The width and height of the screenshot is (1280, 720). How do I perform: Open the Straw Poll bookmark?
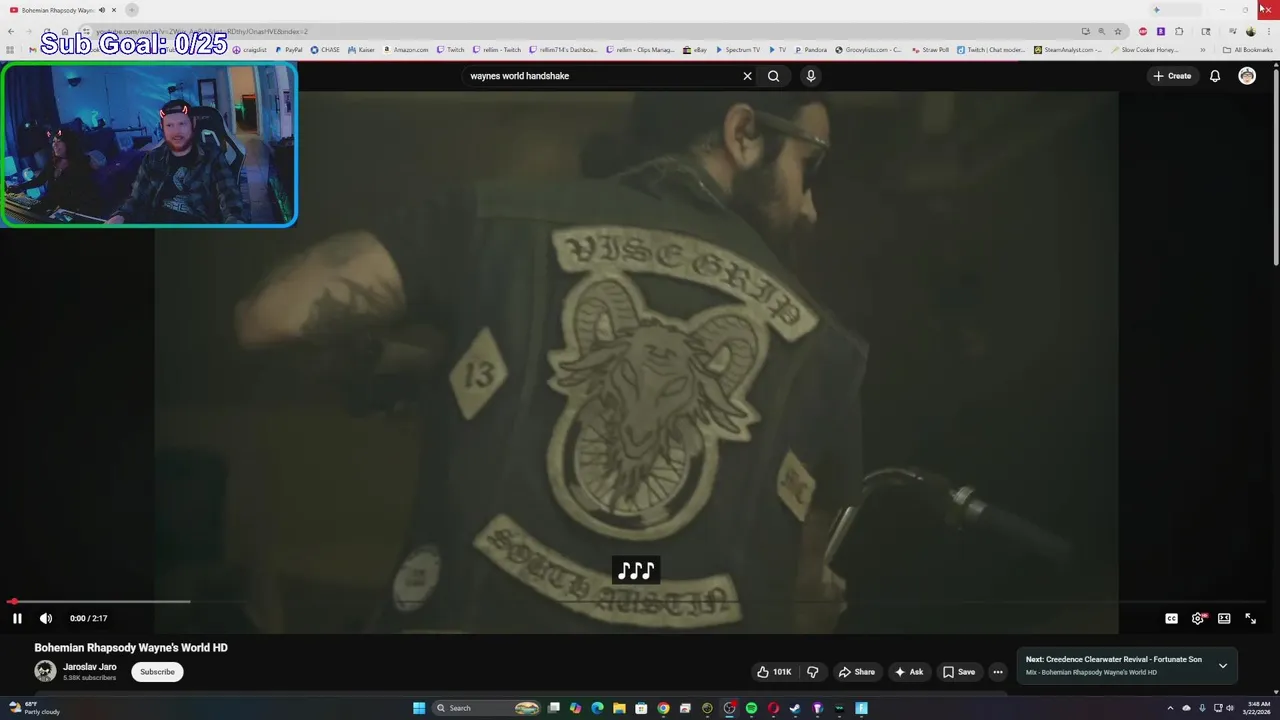coord(930,49)
